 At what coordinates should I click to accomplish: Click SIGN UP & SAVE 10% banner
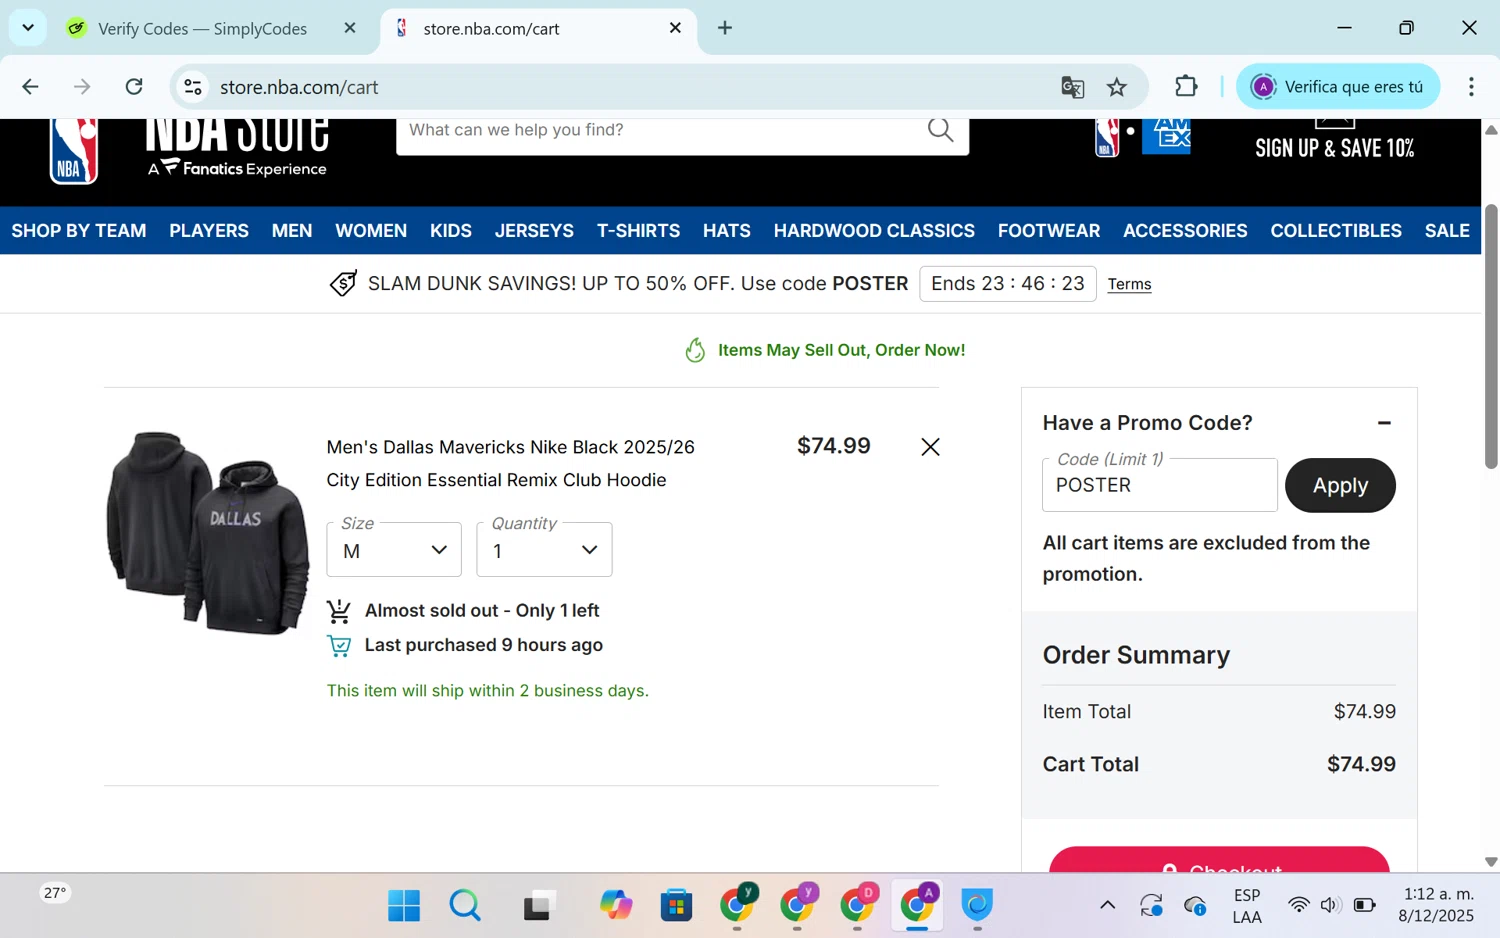(1335, 140)
